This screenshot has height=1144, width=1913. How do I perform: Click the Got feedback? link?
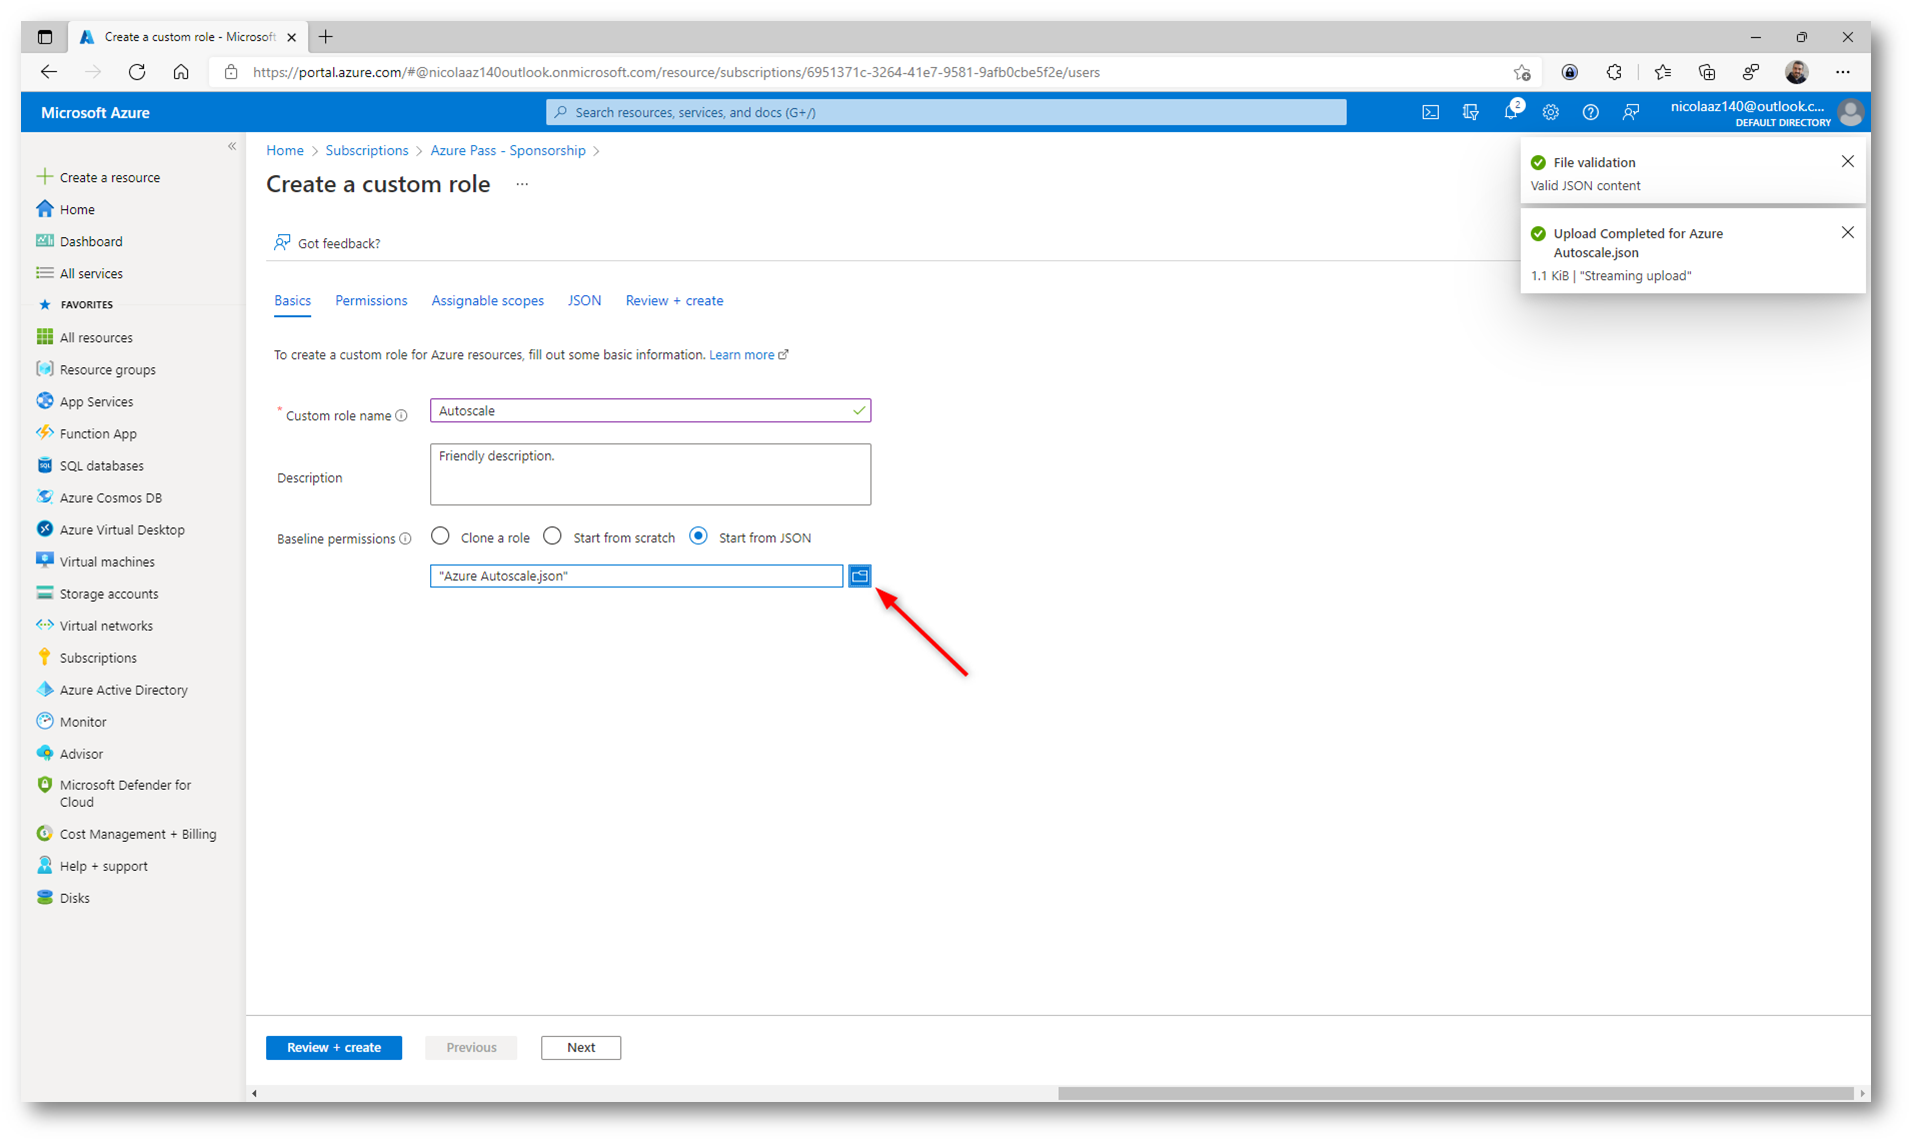click(x=327, y=243)
